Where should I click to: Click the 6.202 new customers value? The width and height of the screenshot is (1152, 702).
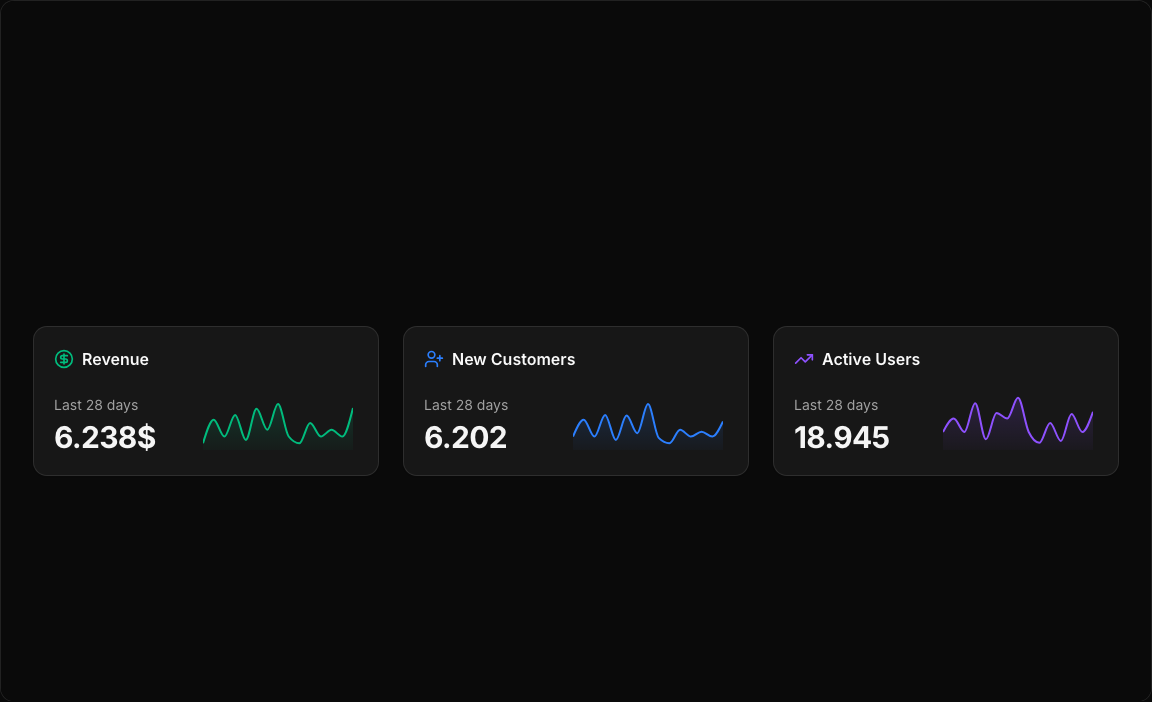(x=465, y=437)
